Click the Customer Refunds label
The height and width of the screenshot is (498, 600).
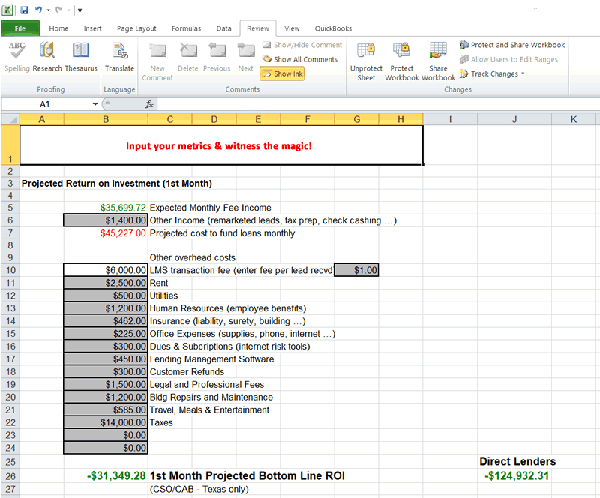coord(187,372)
